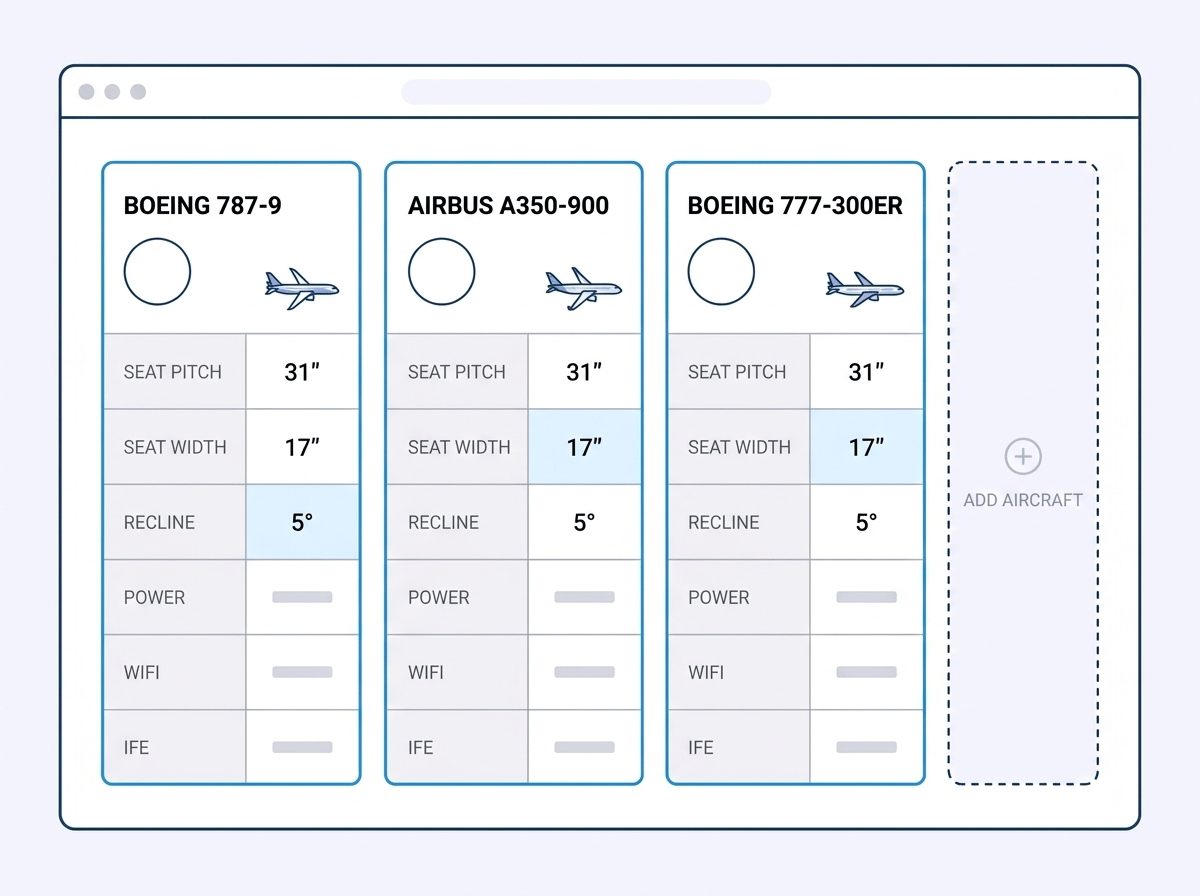The image size is (1200, 896).
Task: Click the middle window control dot
Action: (112, 92)
